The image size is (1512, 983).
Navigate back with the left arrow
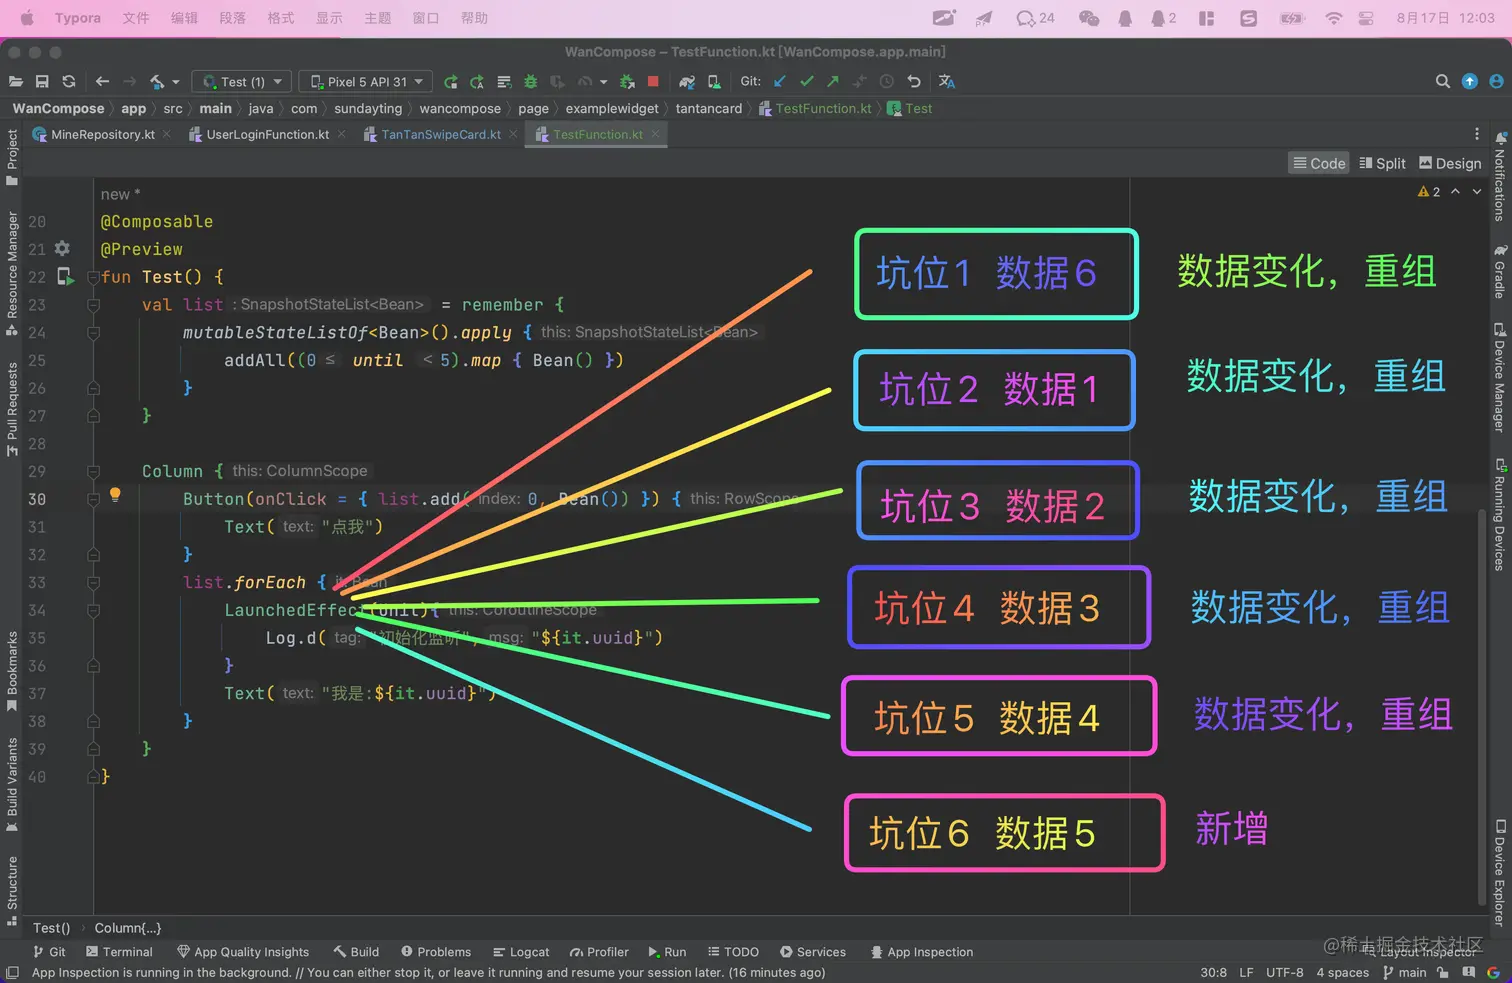102,82
